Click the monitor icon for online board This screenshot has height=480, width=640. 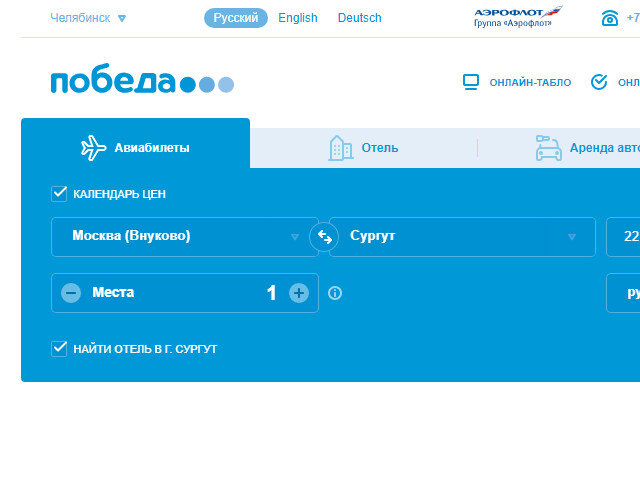click(471, 82)
